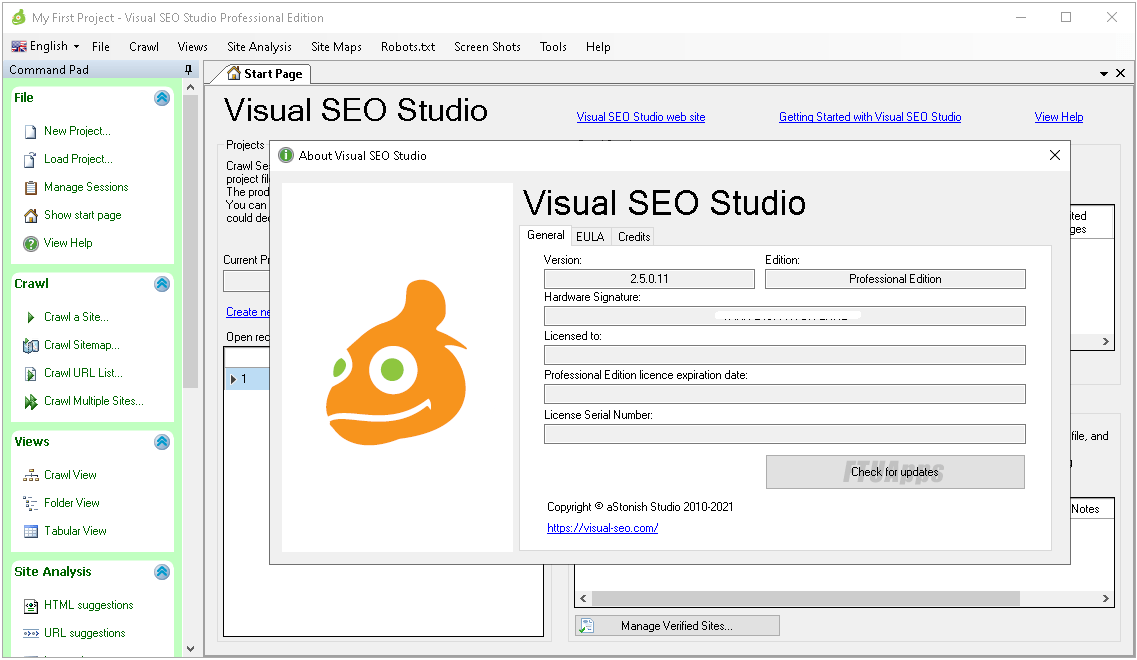Open the Folder View icon
The height and width of the screenshot is (660, 1137).
(x=31, y=503)
